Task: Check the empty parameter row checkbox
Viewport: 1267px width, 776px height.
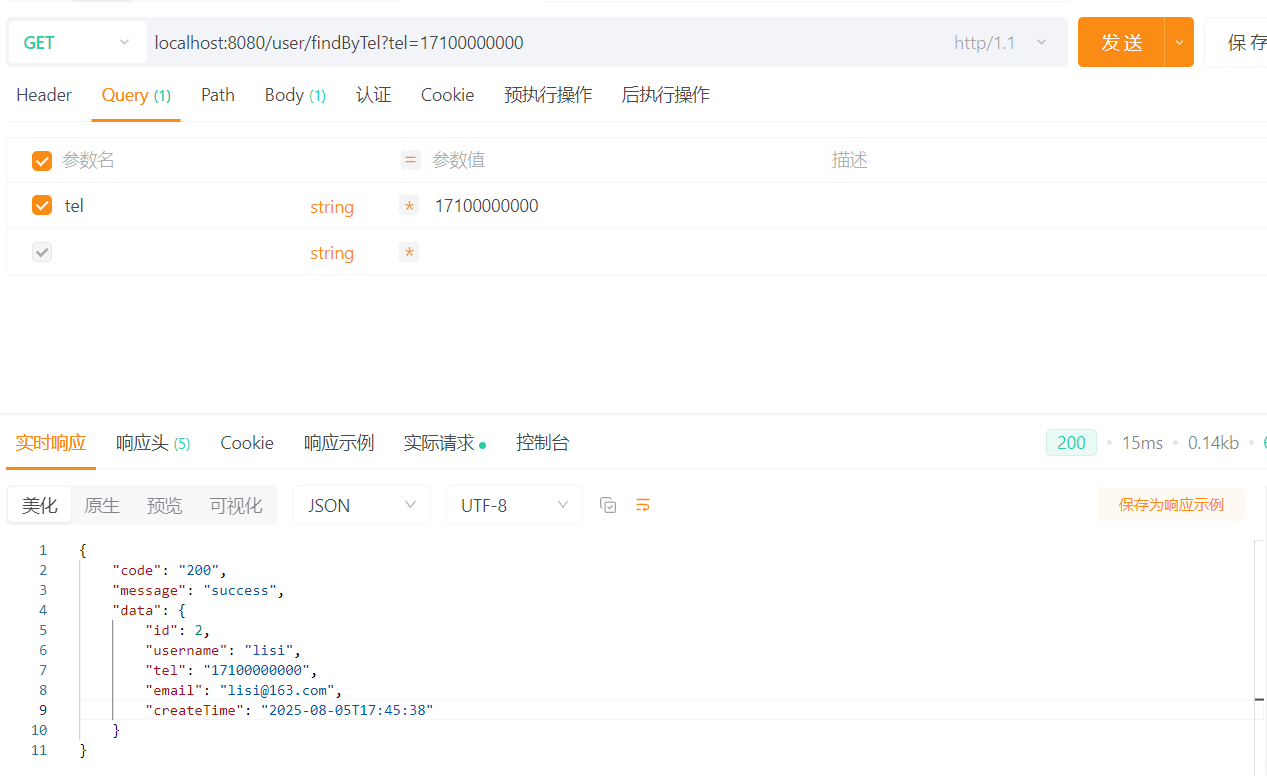Action: click(x=42, y=252)
